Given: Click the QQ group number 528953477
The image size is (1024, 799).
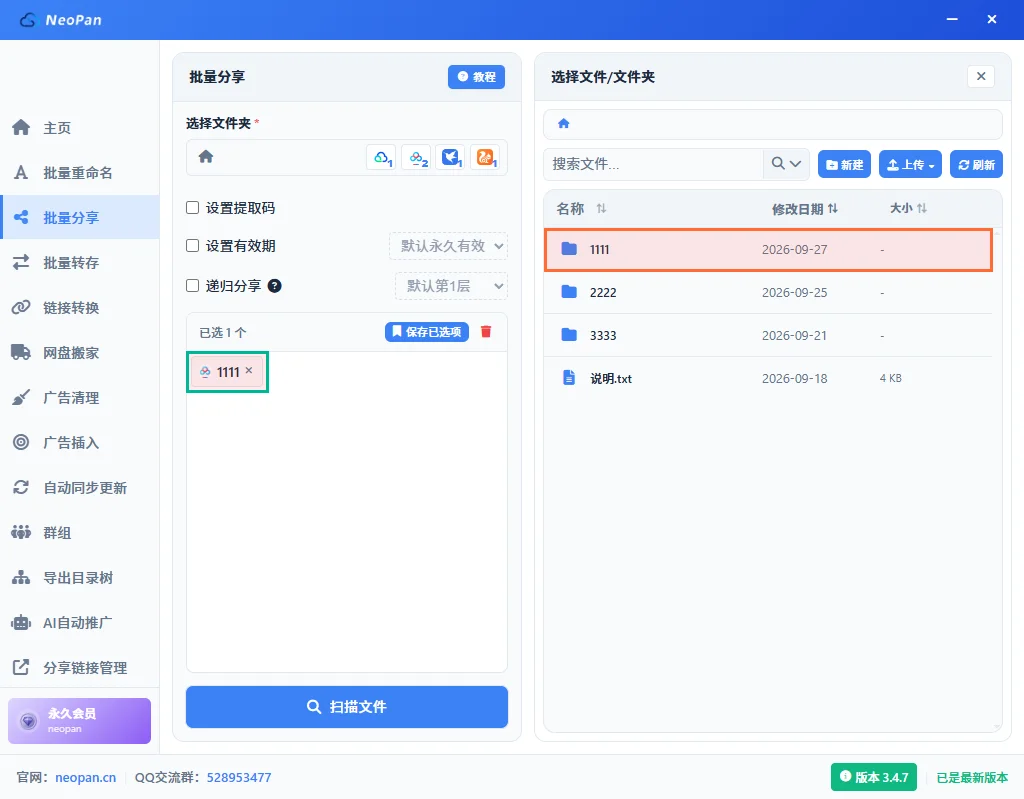Looking at the screenshot, I should pyautogui.click(x=239, y=777).
